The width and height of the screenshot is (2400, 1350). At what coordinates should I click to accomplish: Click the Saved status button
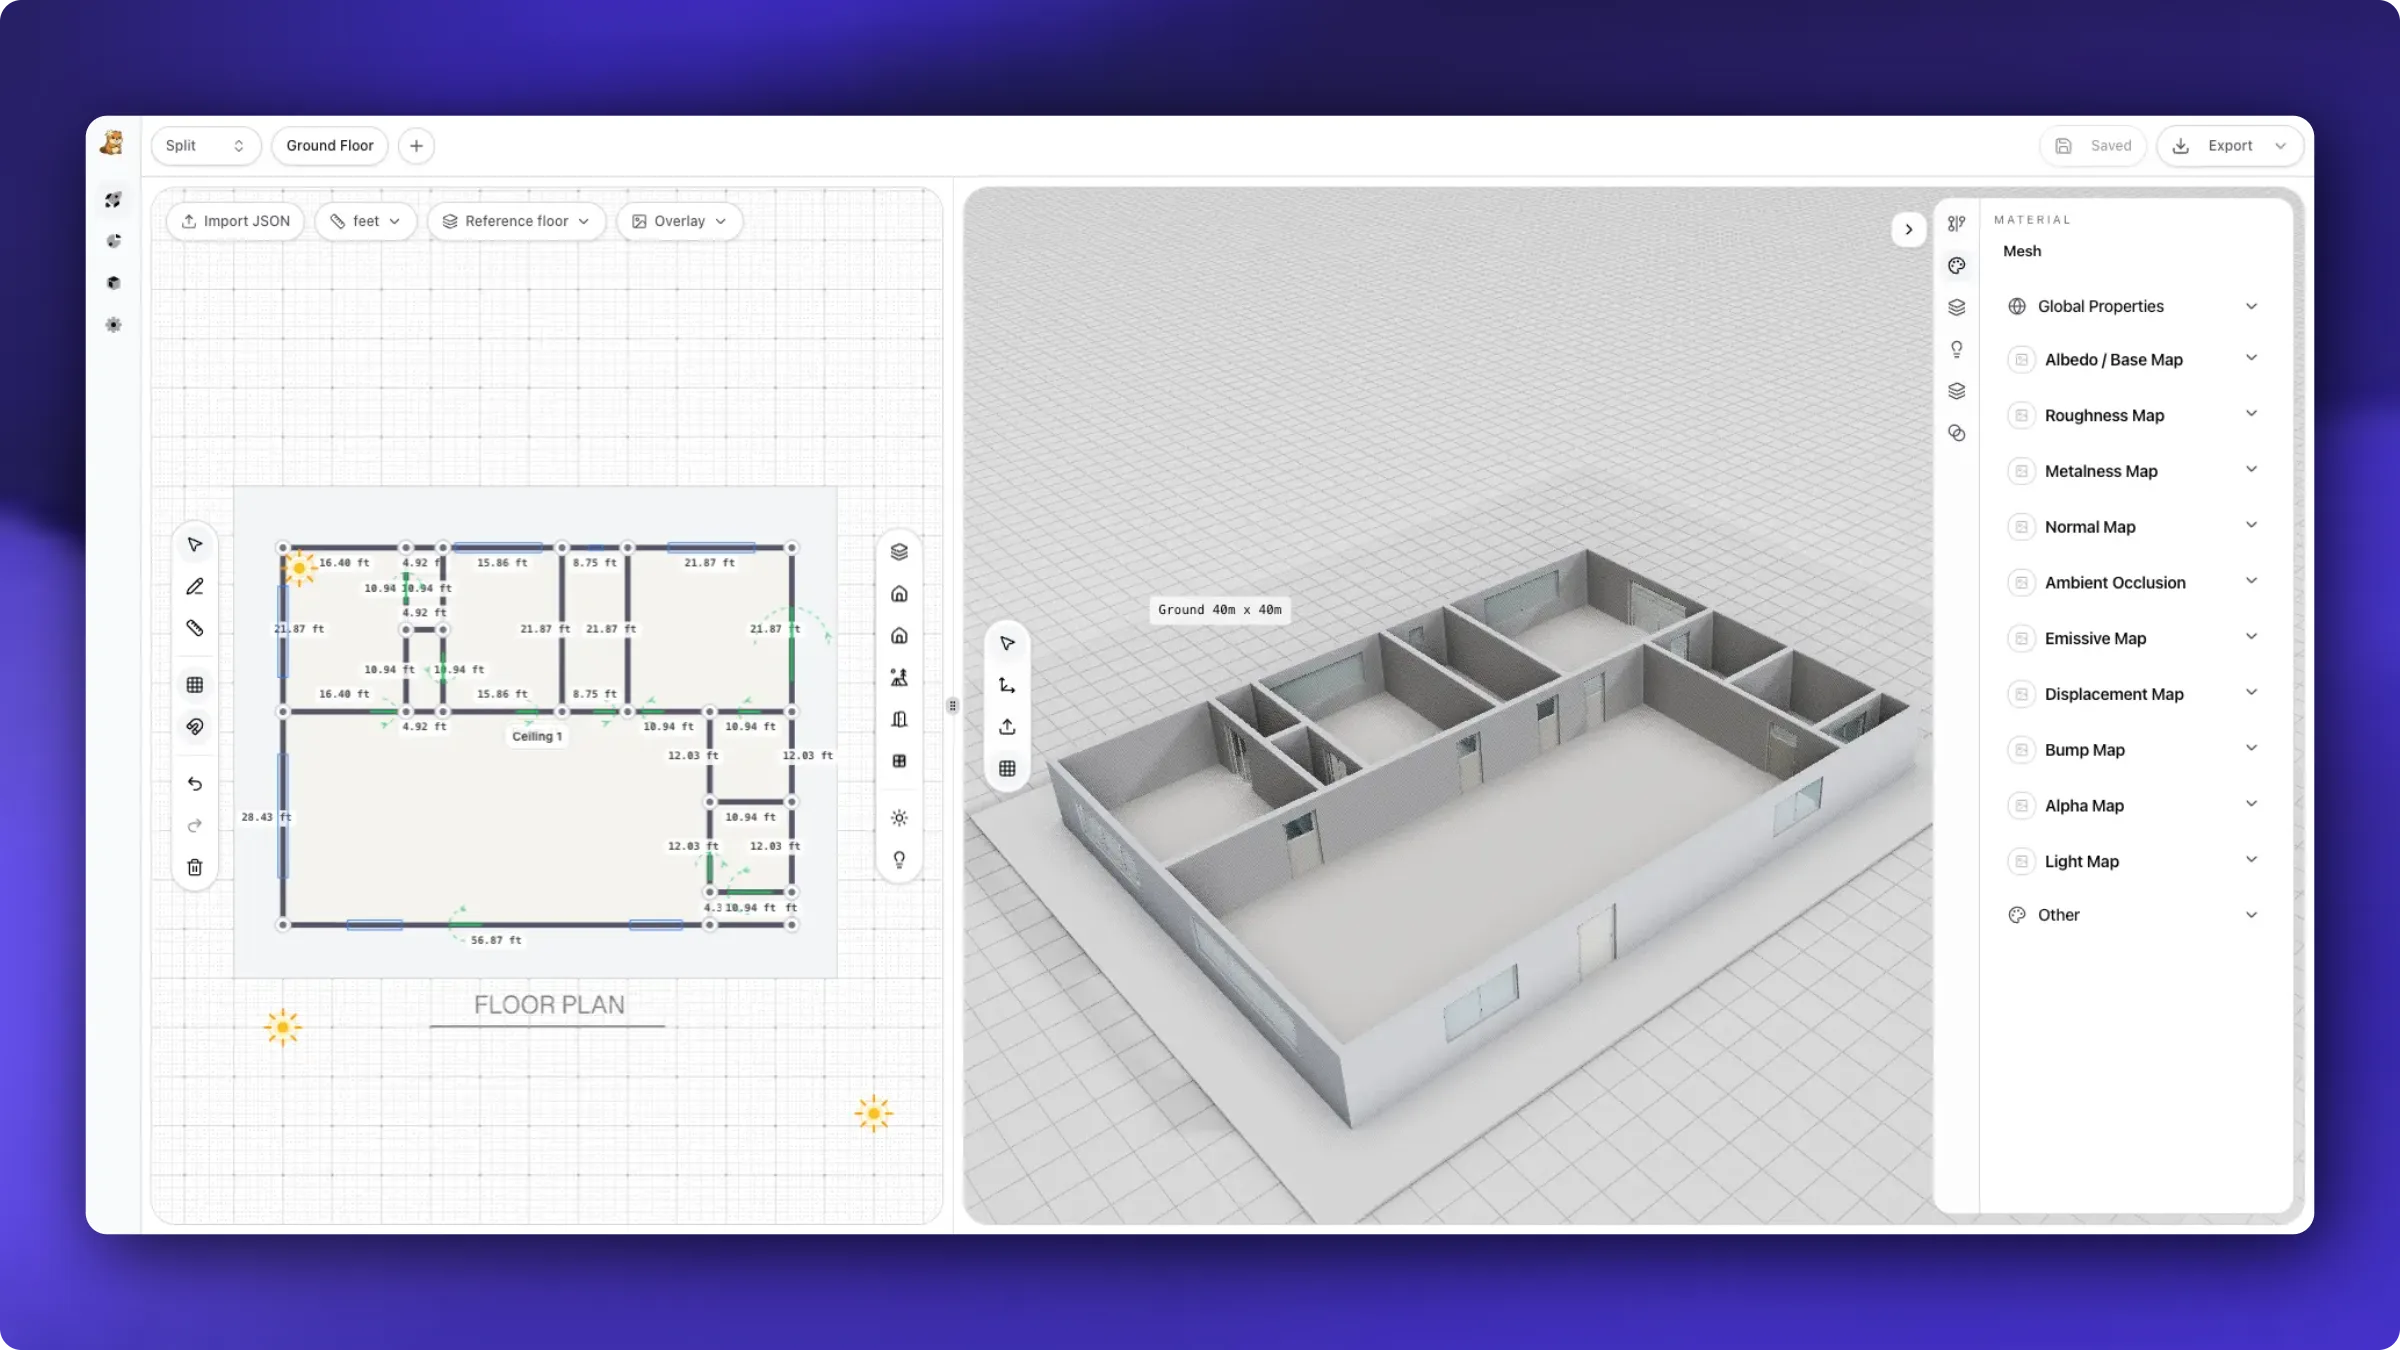pos(2093,146)
